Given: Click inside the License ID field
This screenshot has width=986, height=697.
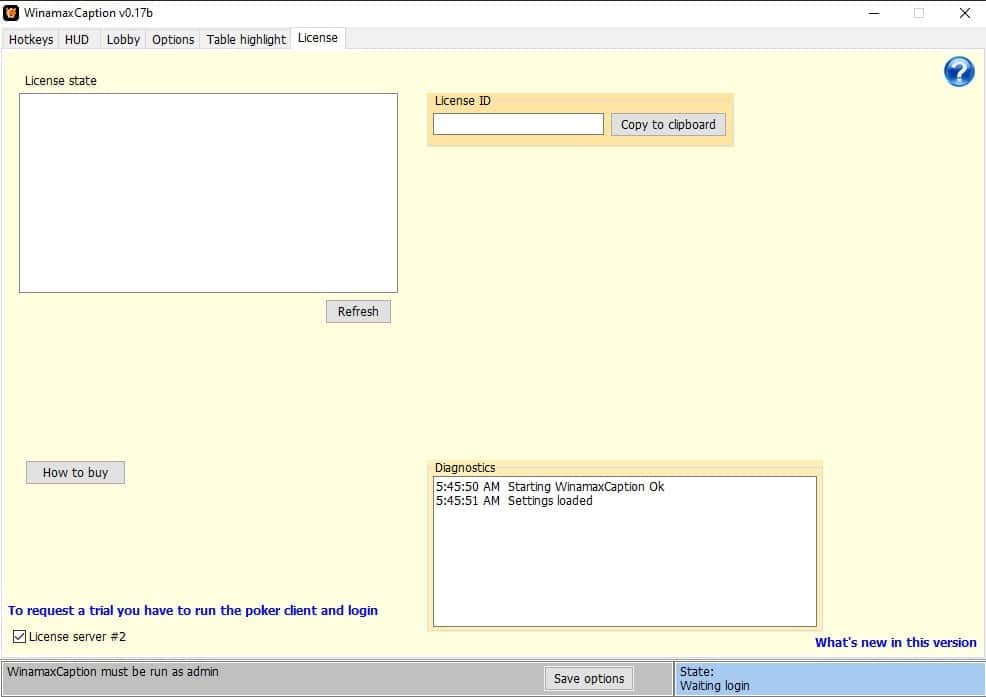Looking at the screenshot, I should [518, 124].
